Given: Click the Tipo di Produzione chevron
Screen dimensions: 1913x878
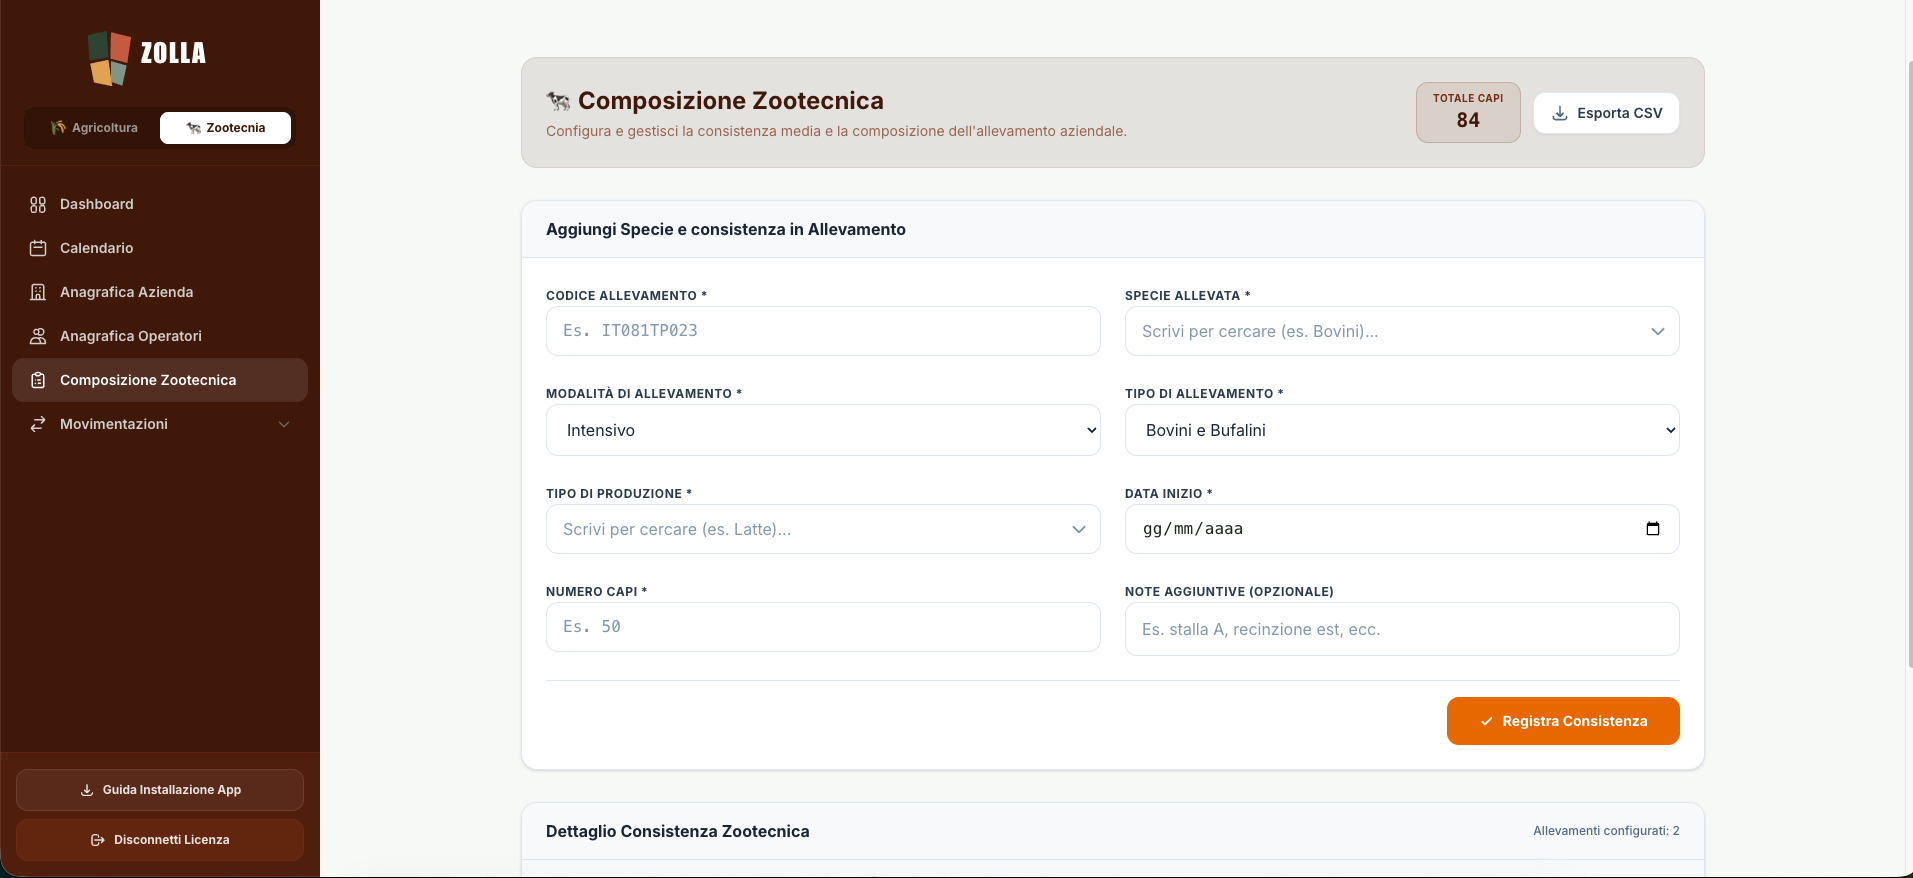Looking at the screenshot, I should pos(1079,529).
